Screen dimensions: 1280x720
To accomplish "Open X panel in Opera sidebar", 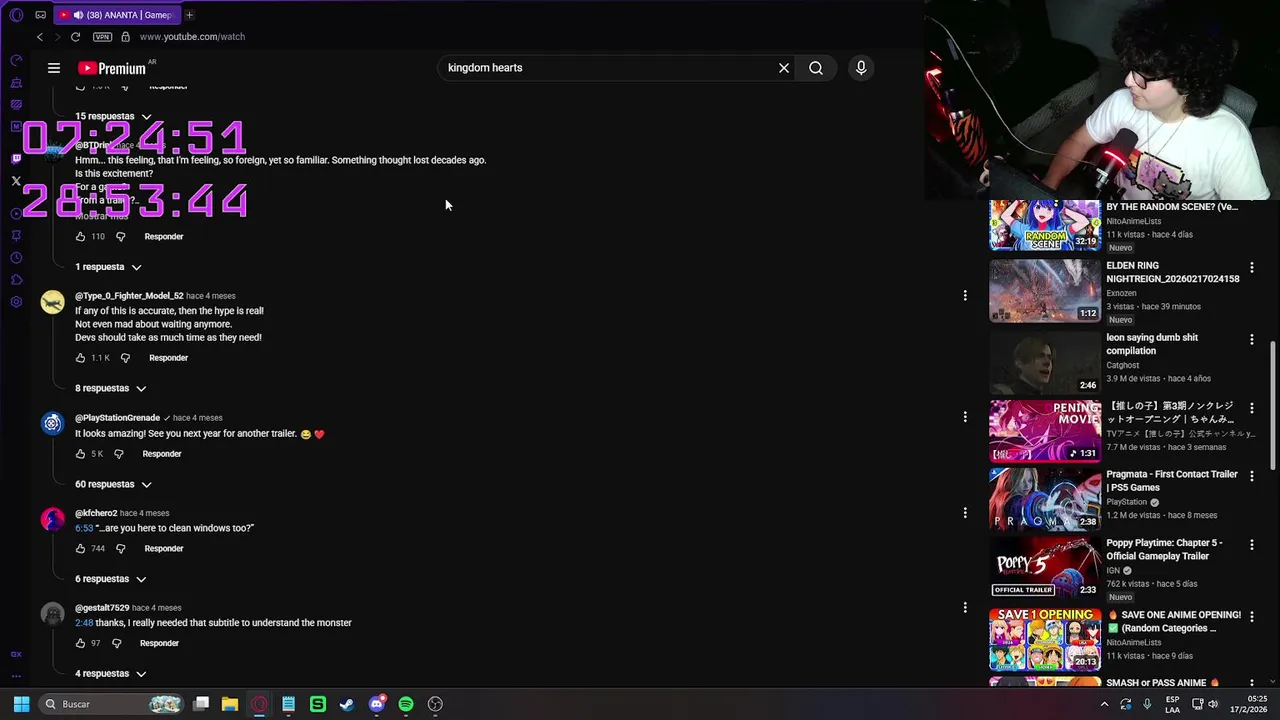I will [x=16, y=181].
